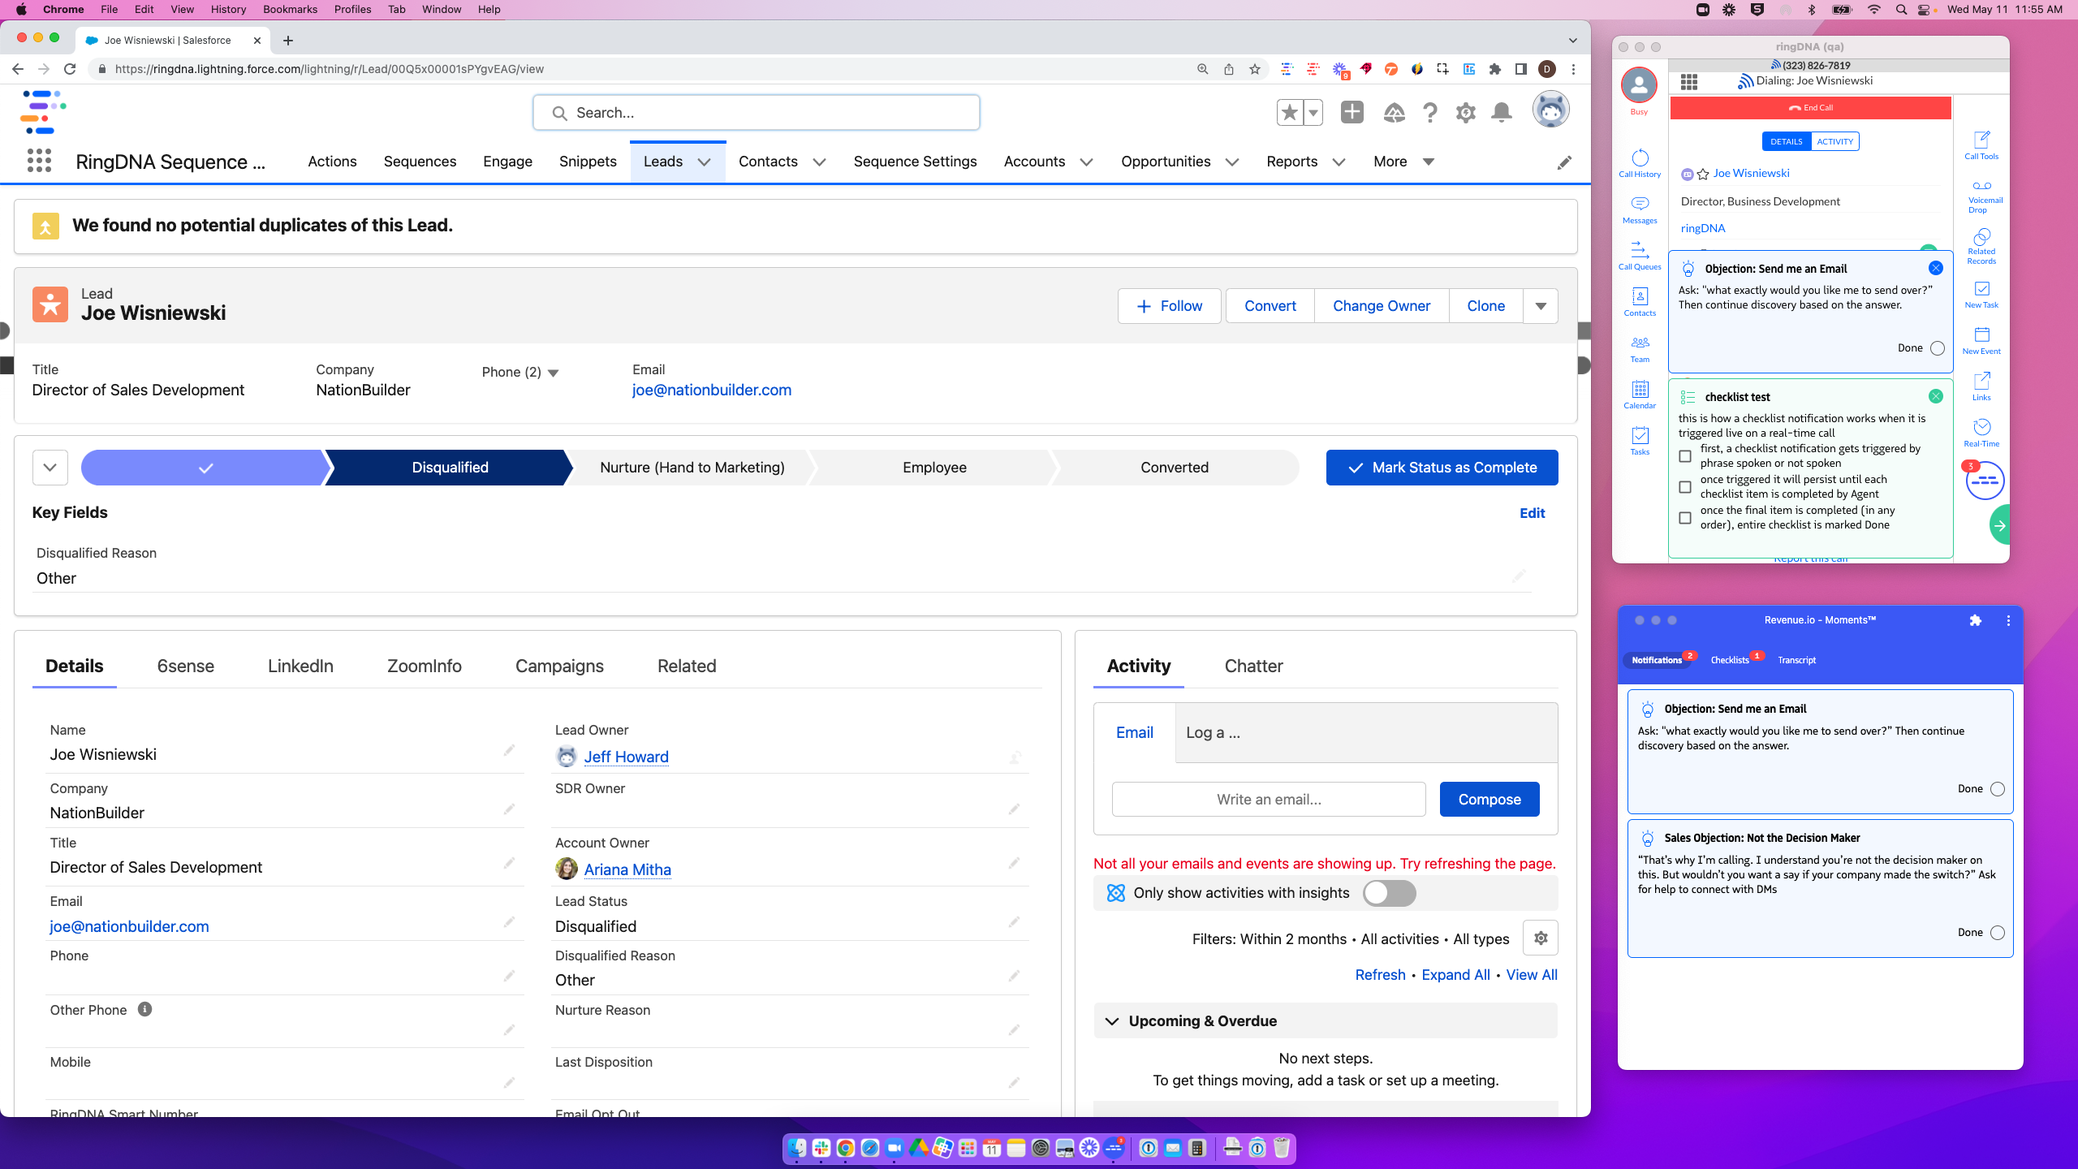Mark Moments 'Send me an Email' as Done
The width and height of the screenshot is (2078, 1169).
click(x=1997, y=789)
